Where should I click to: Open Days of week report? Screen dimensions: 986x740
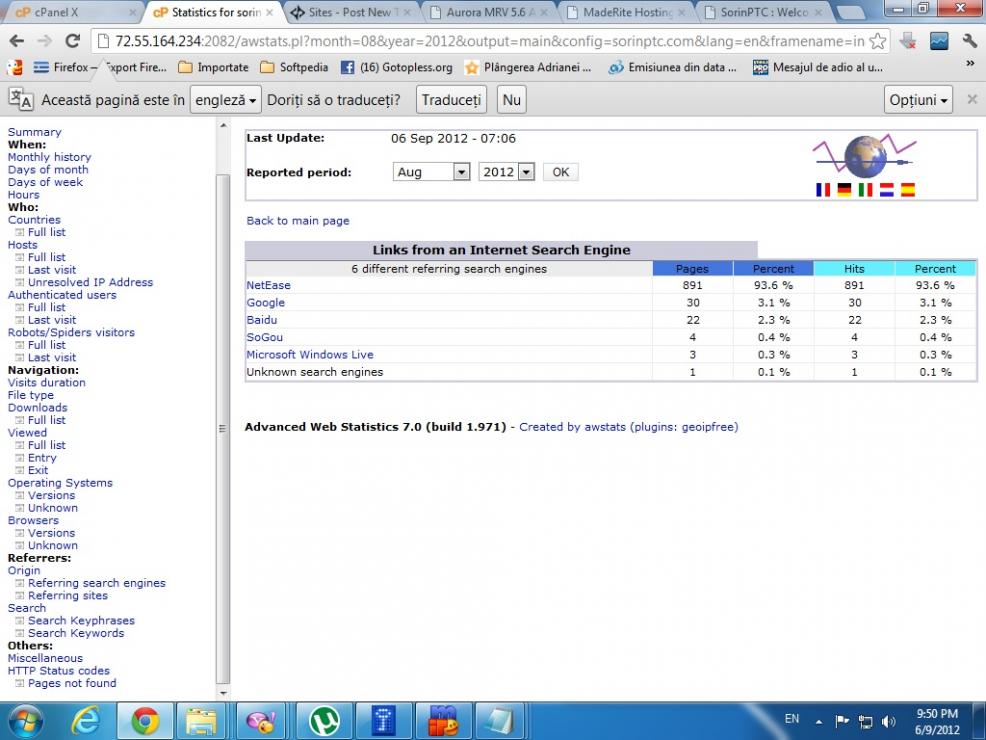(x=45, y=182)
